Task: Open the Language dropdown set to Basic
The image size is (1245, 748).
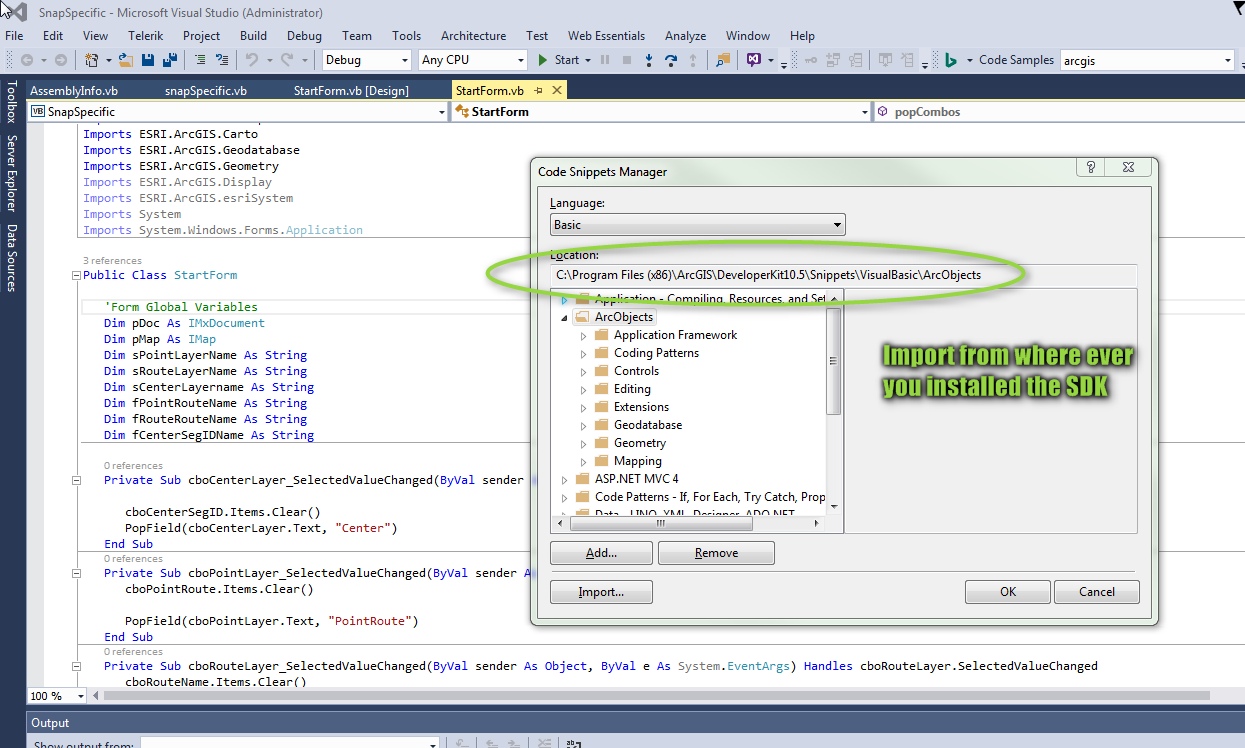Action: click(x=837, y=225)
